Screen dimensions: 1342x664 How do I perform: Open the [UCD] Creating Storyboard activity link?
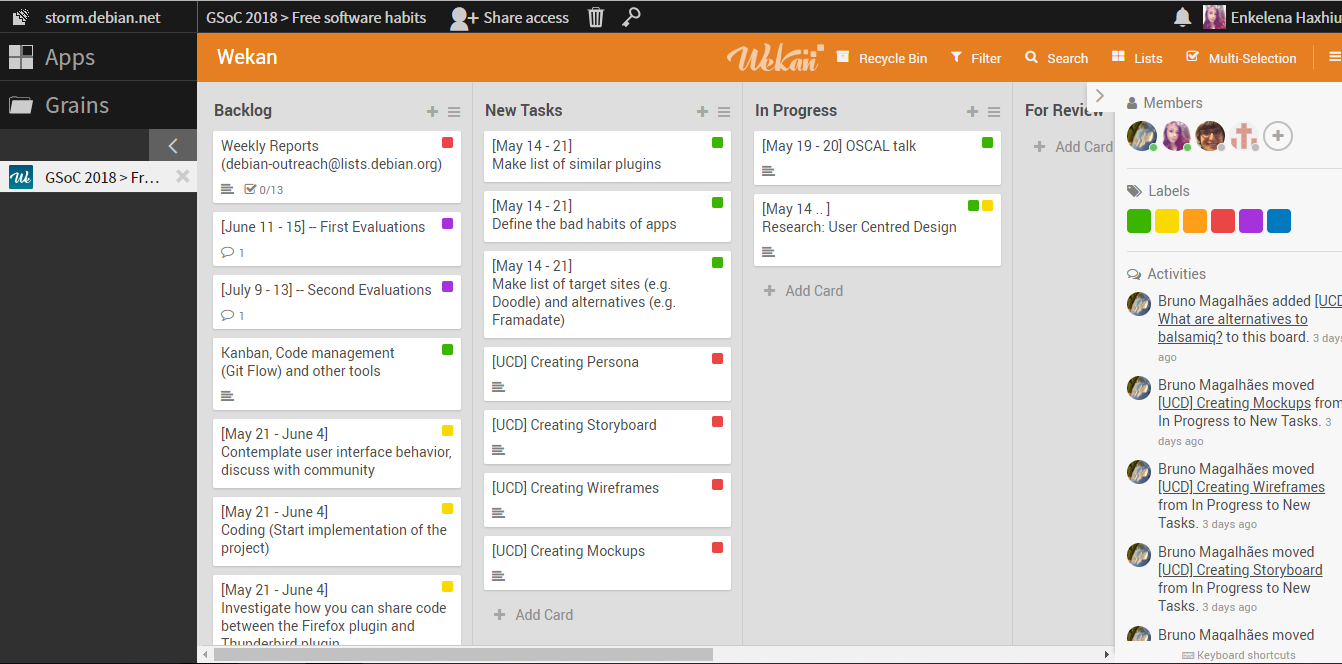point(1240,570)
